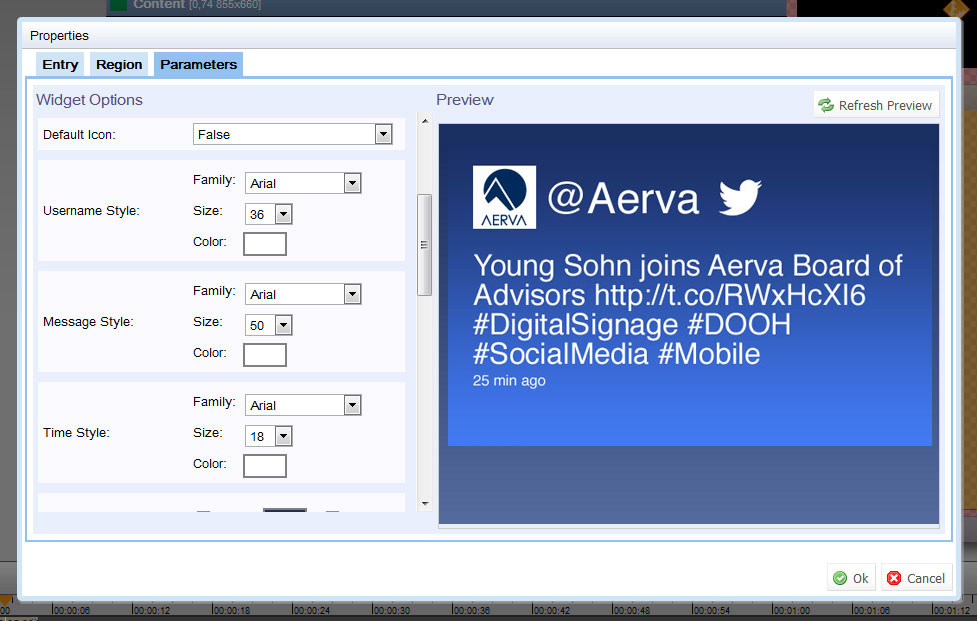Click the '25 min ago' timestamp
This screenshot has height=621, width=977.
coord(509,381)
